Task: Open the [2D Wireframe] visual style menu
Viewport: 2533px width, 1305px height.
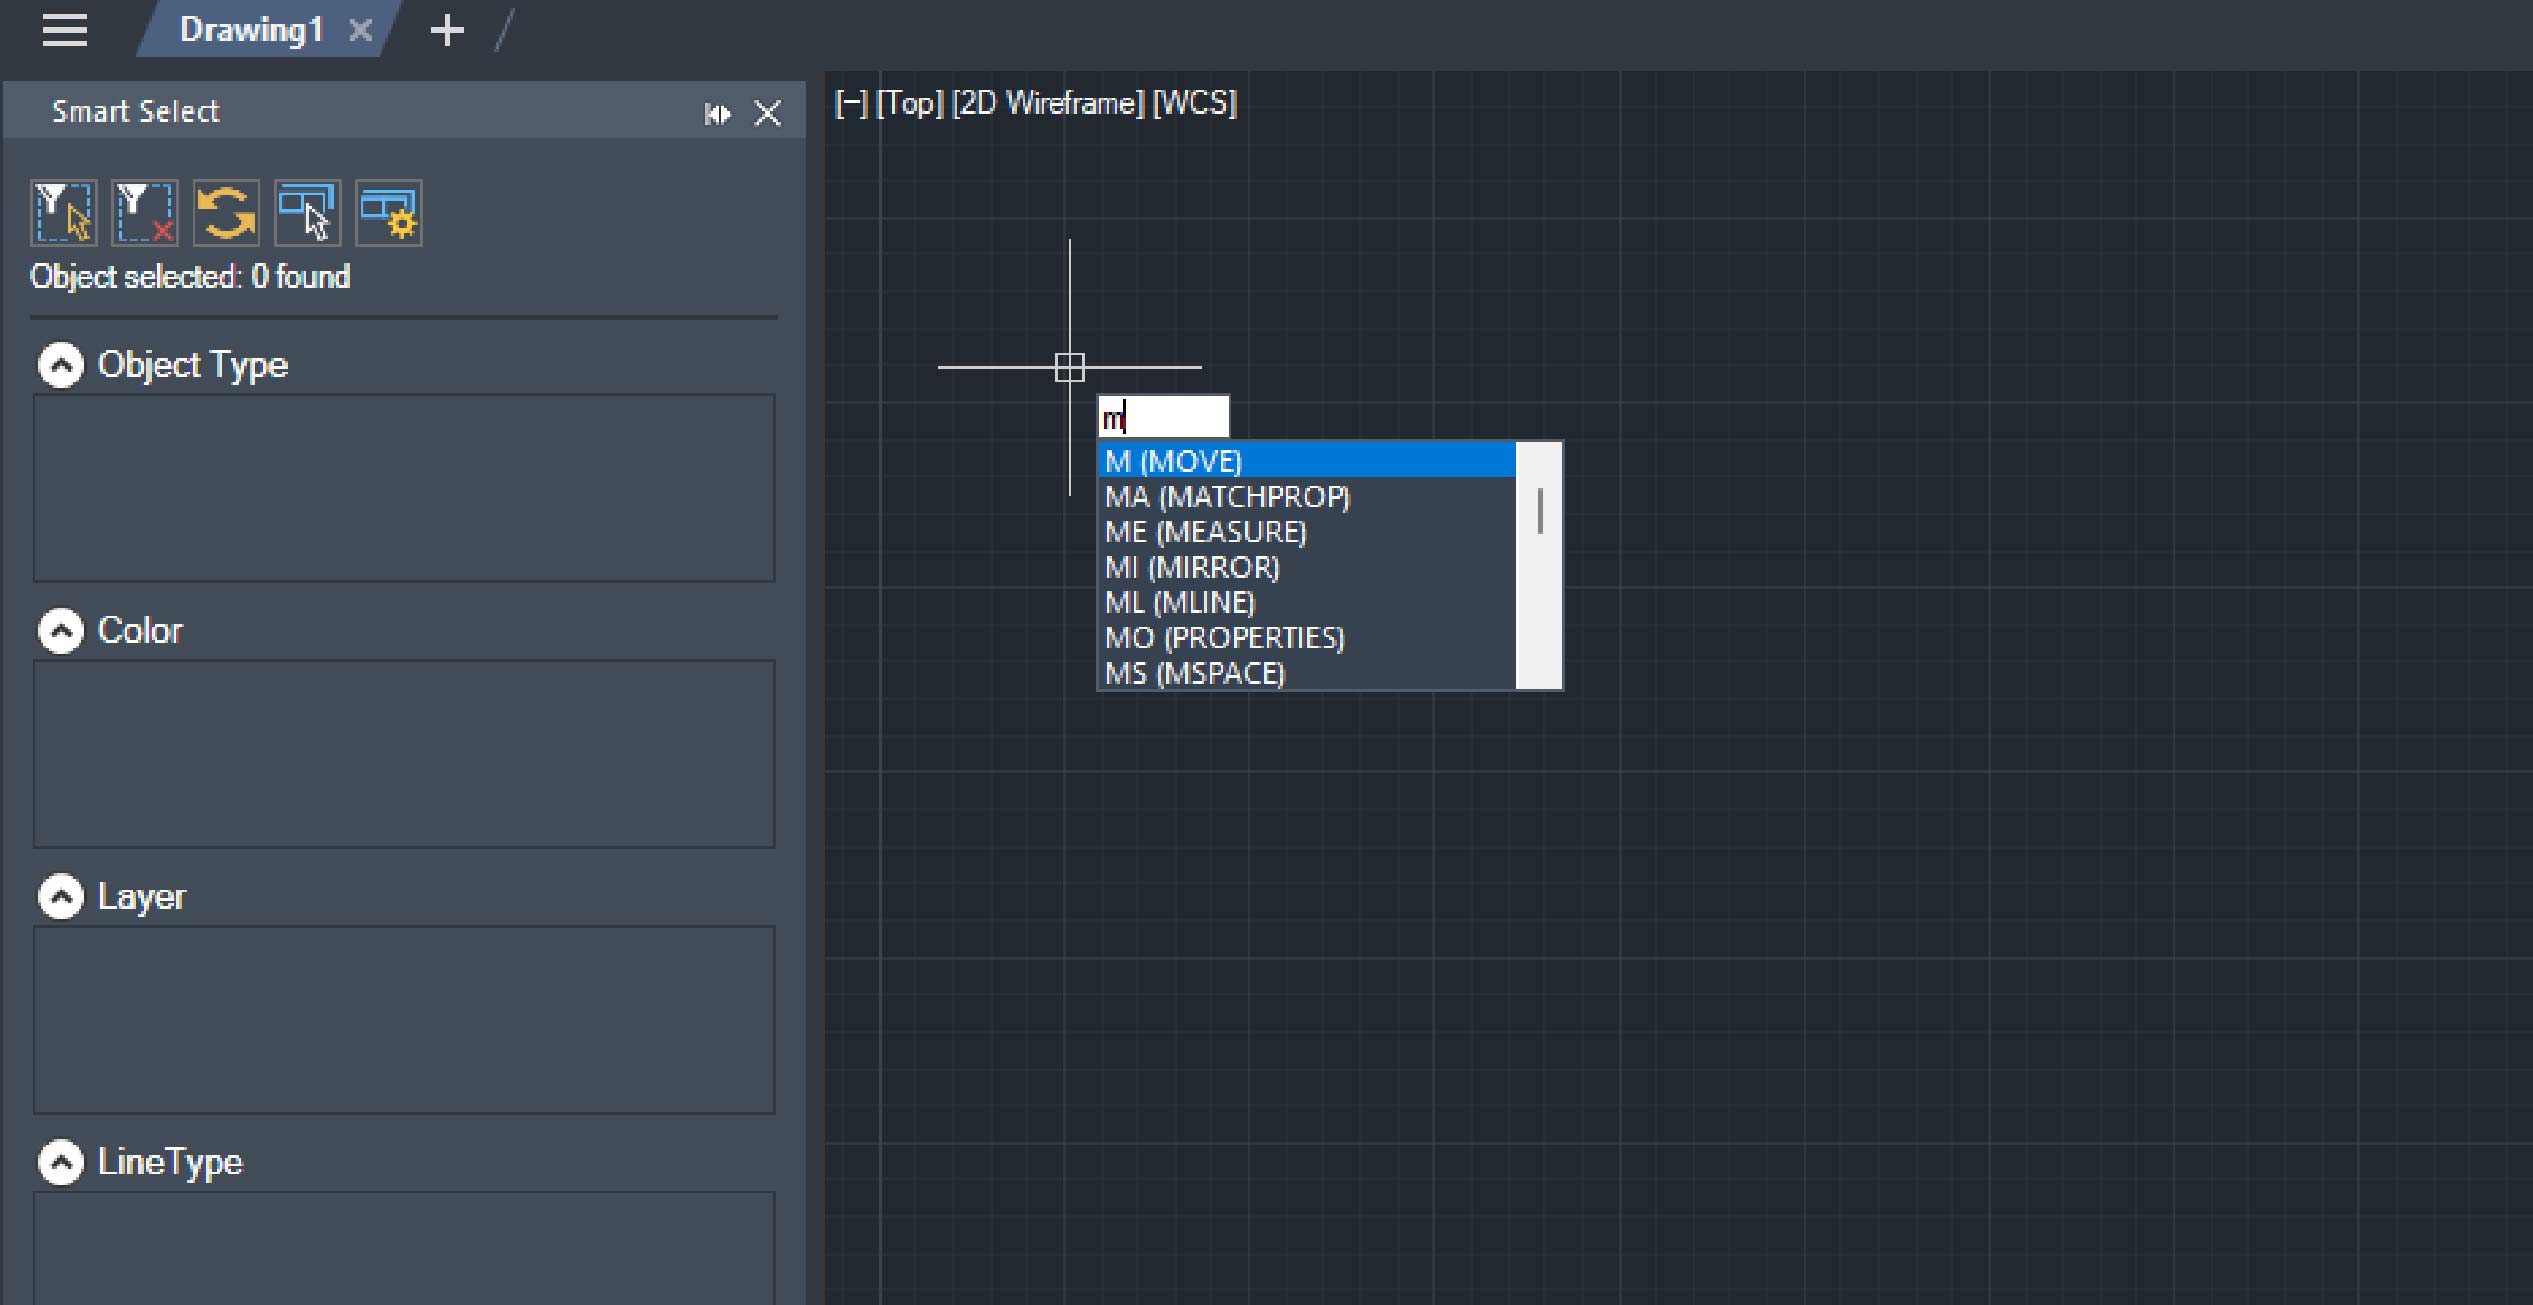Action: pyautogui.click(x=1048, y=103)
